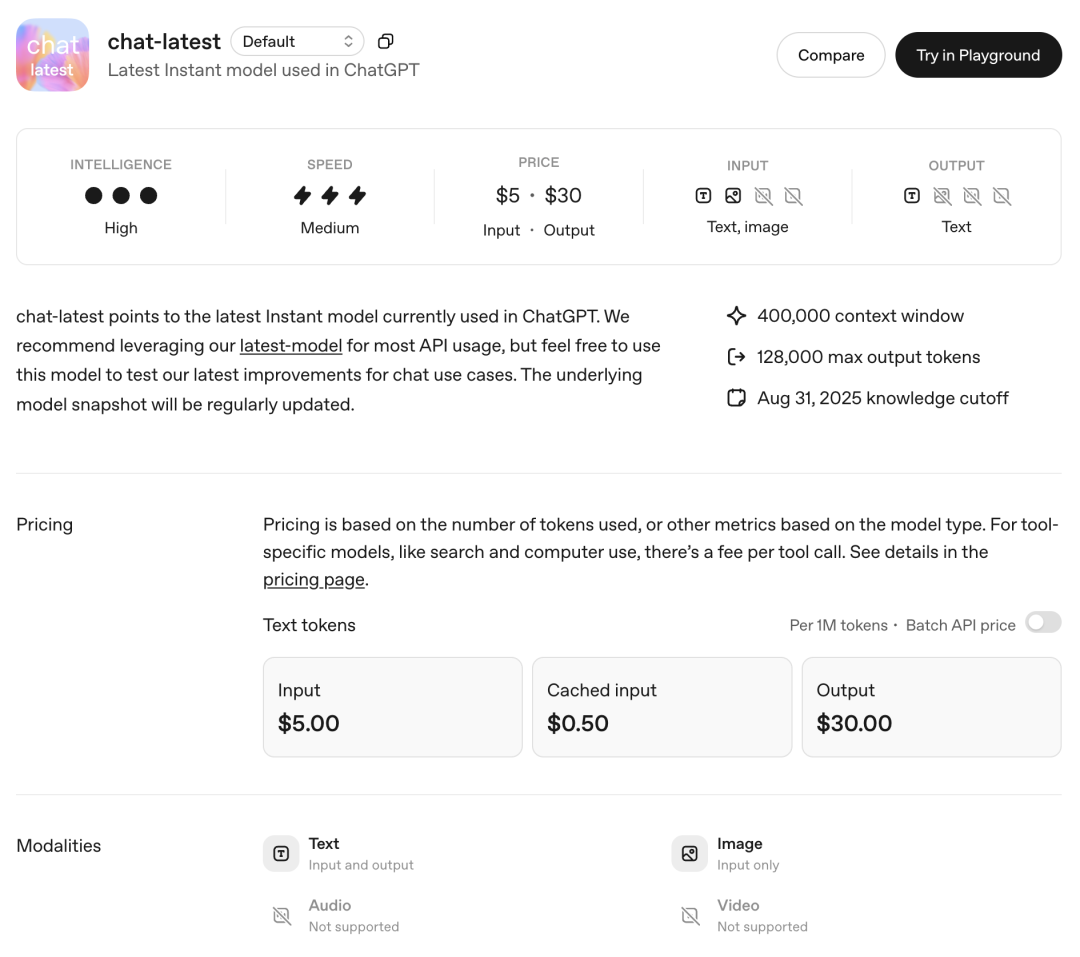This screenshot has width=1080, height=957.
Task: Click the Audio not supported icon
Action: (x=282, y=916)
